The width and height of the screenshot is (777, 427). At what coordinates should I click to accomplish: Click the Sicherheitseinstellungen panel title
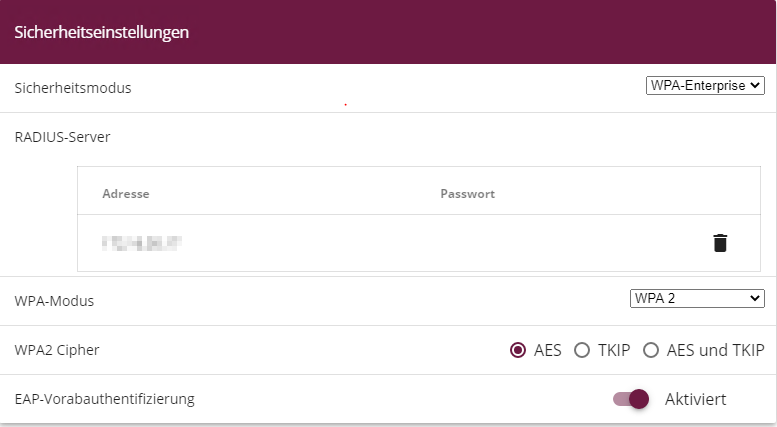pyautogui.click(x=102, y=32)
